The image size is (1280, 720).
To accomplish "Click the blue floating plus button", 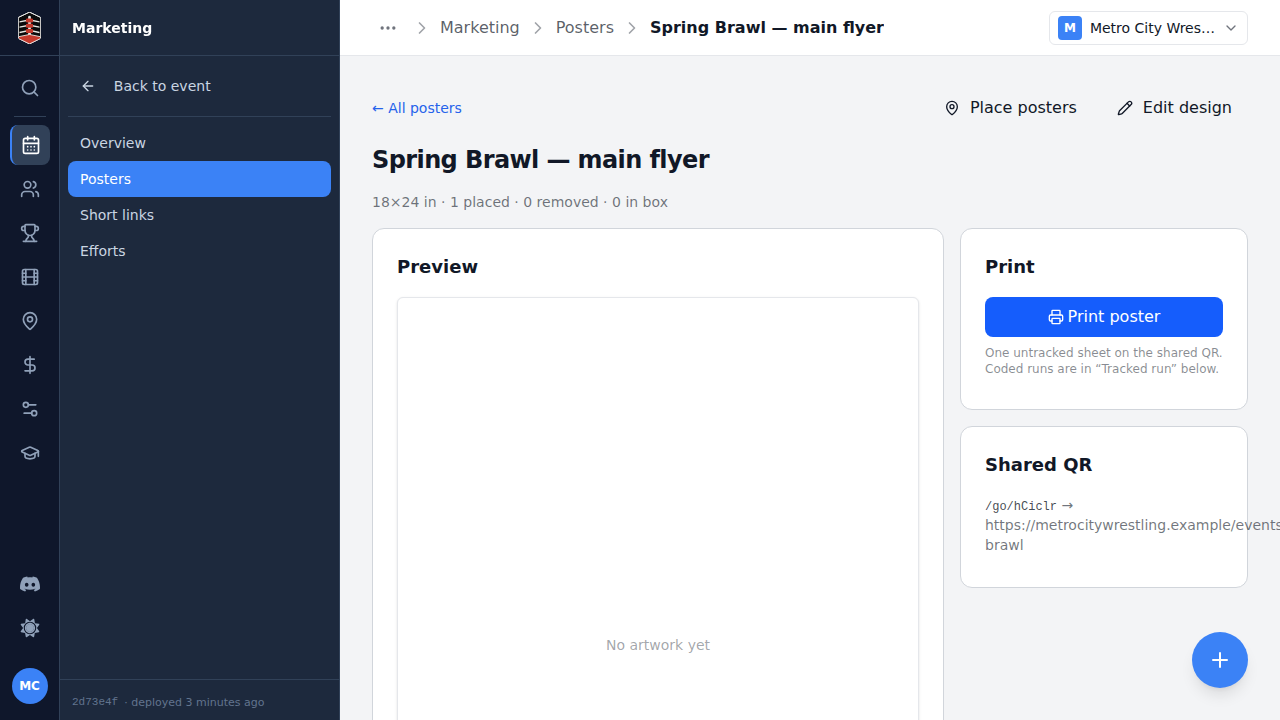I will pyautogui.click(x=1220, y=660).
